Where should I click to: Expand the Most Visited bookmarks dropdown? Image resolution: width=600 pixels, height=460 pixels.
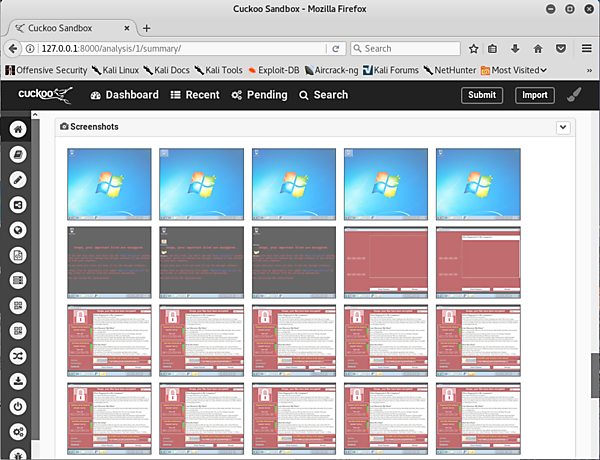point(515,70)
